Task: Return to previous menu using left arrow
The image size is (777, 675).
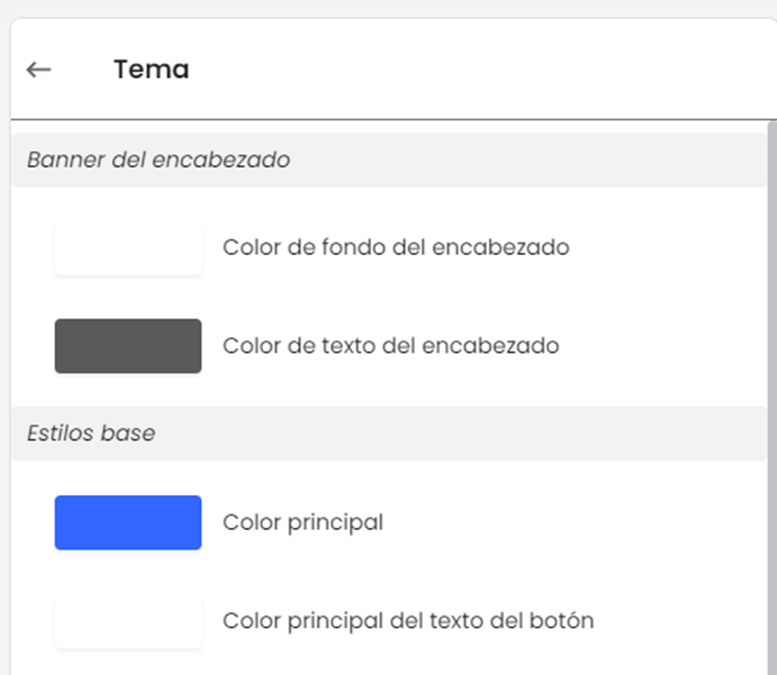Action: click(38, 69)
